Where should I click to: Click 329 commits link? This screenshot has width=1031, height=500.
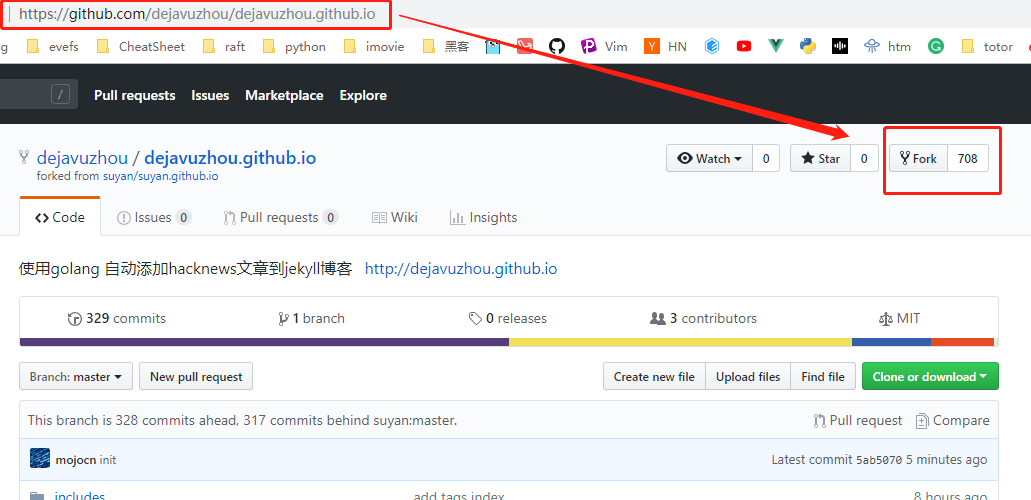[x=117, y=318]
